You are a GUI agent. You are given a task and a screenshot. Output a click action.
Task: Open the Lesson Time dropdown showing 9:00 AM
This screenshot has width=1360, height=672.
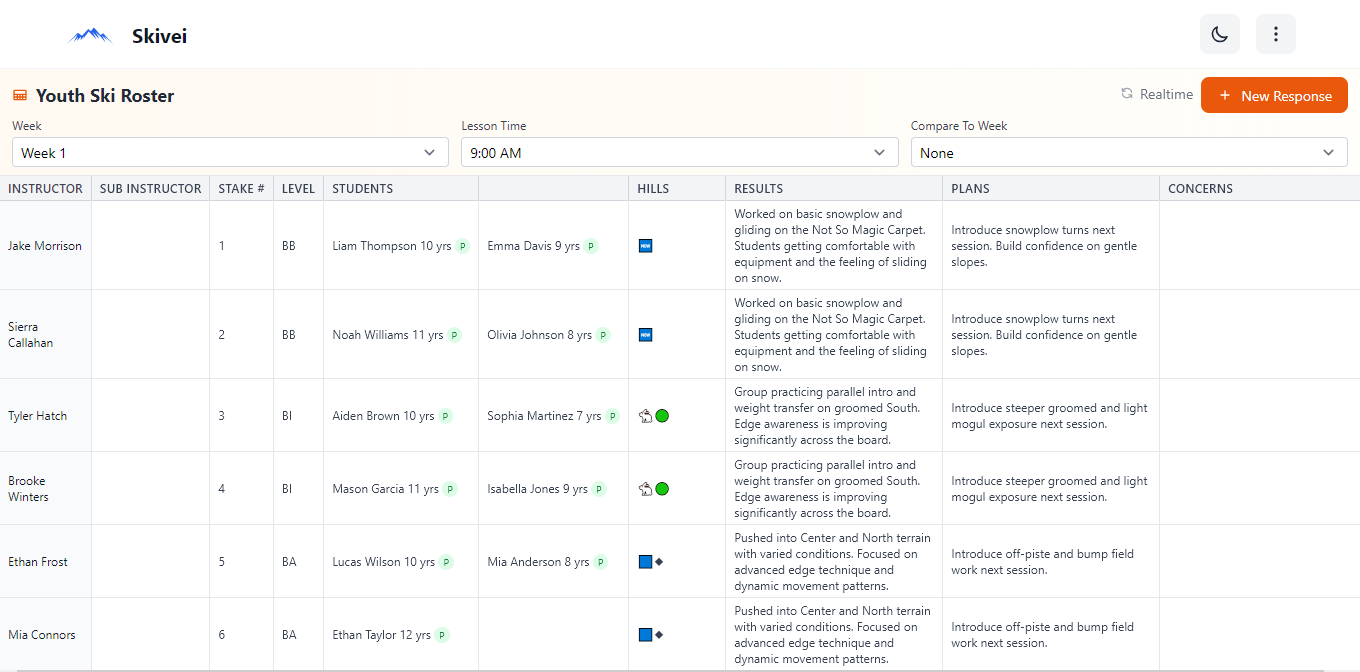click(x=680, y=153)
